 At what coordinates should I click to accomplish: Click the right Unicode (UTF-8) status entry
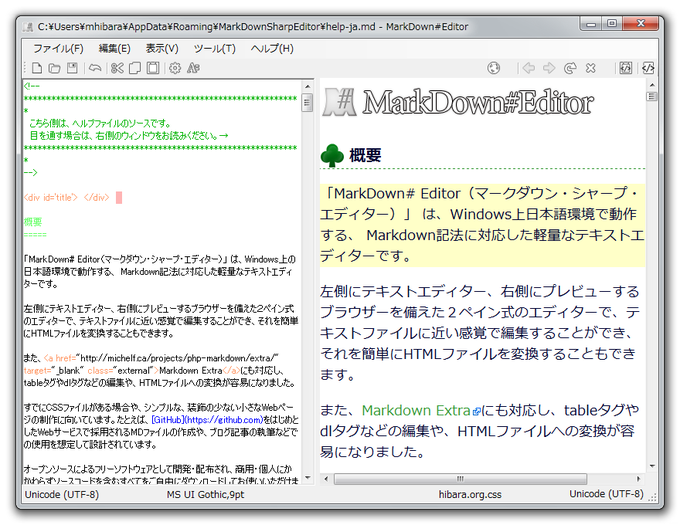[x=606, y=494]
